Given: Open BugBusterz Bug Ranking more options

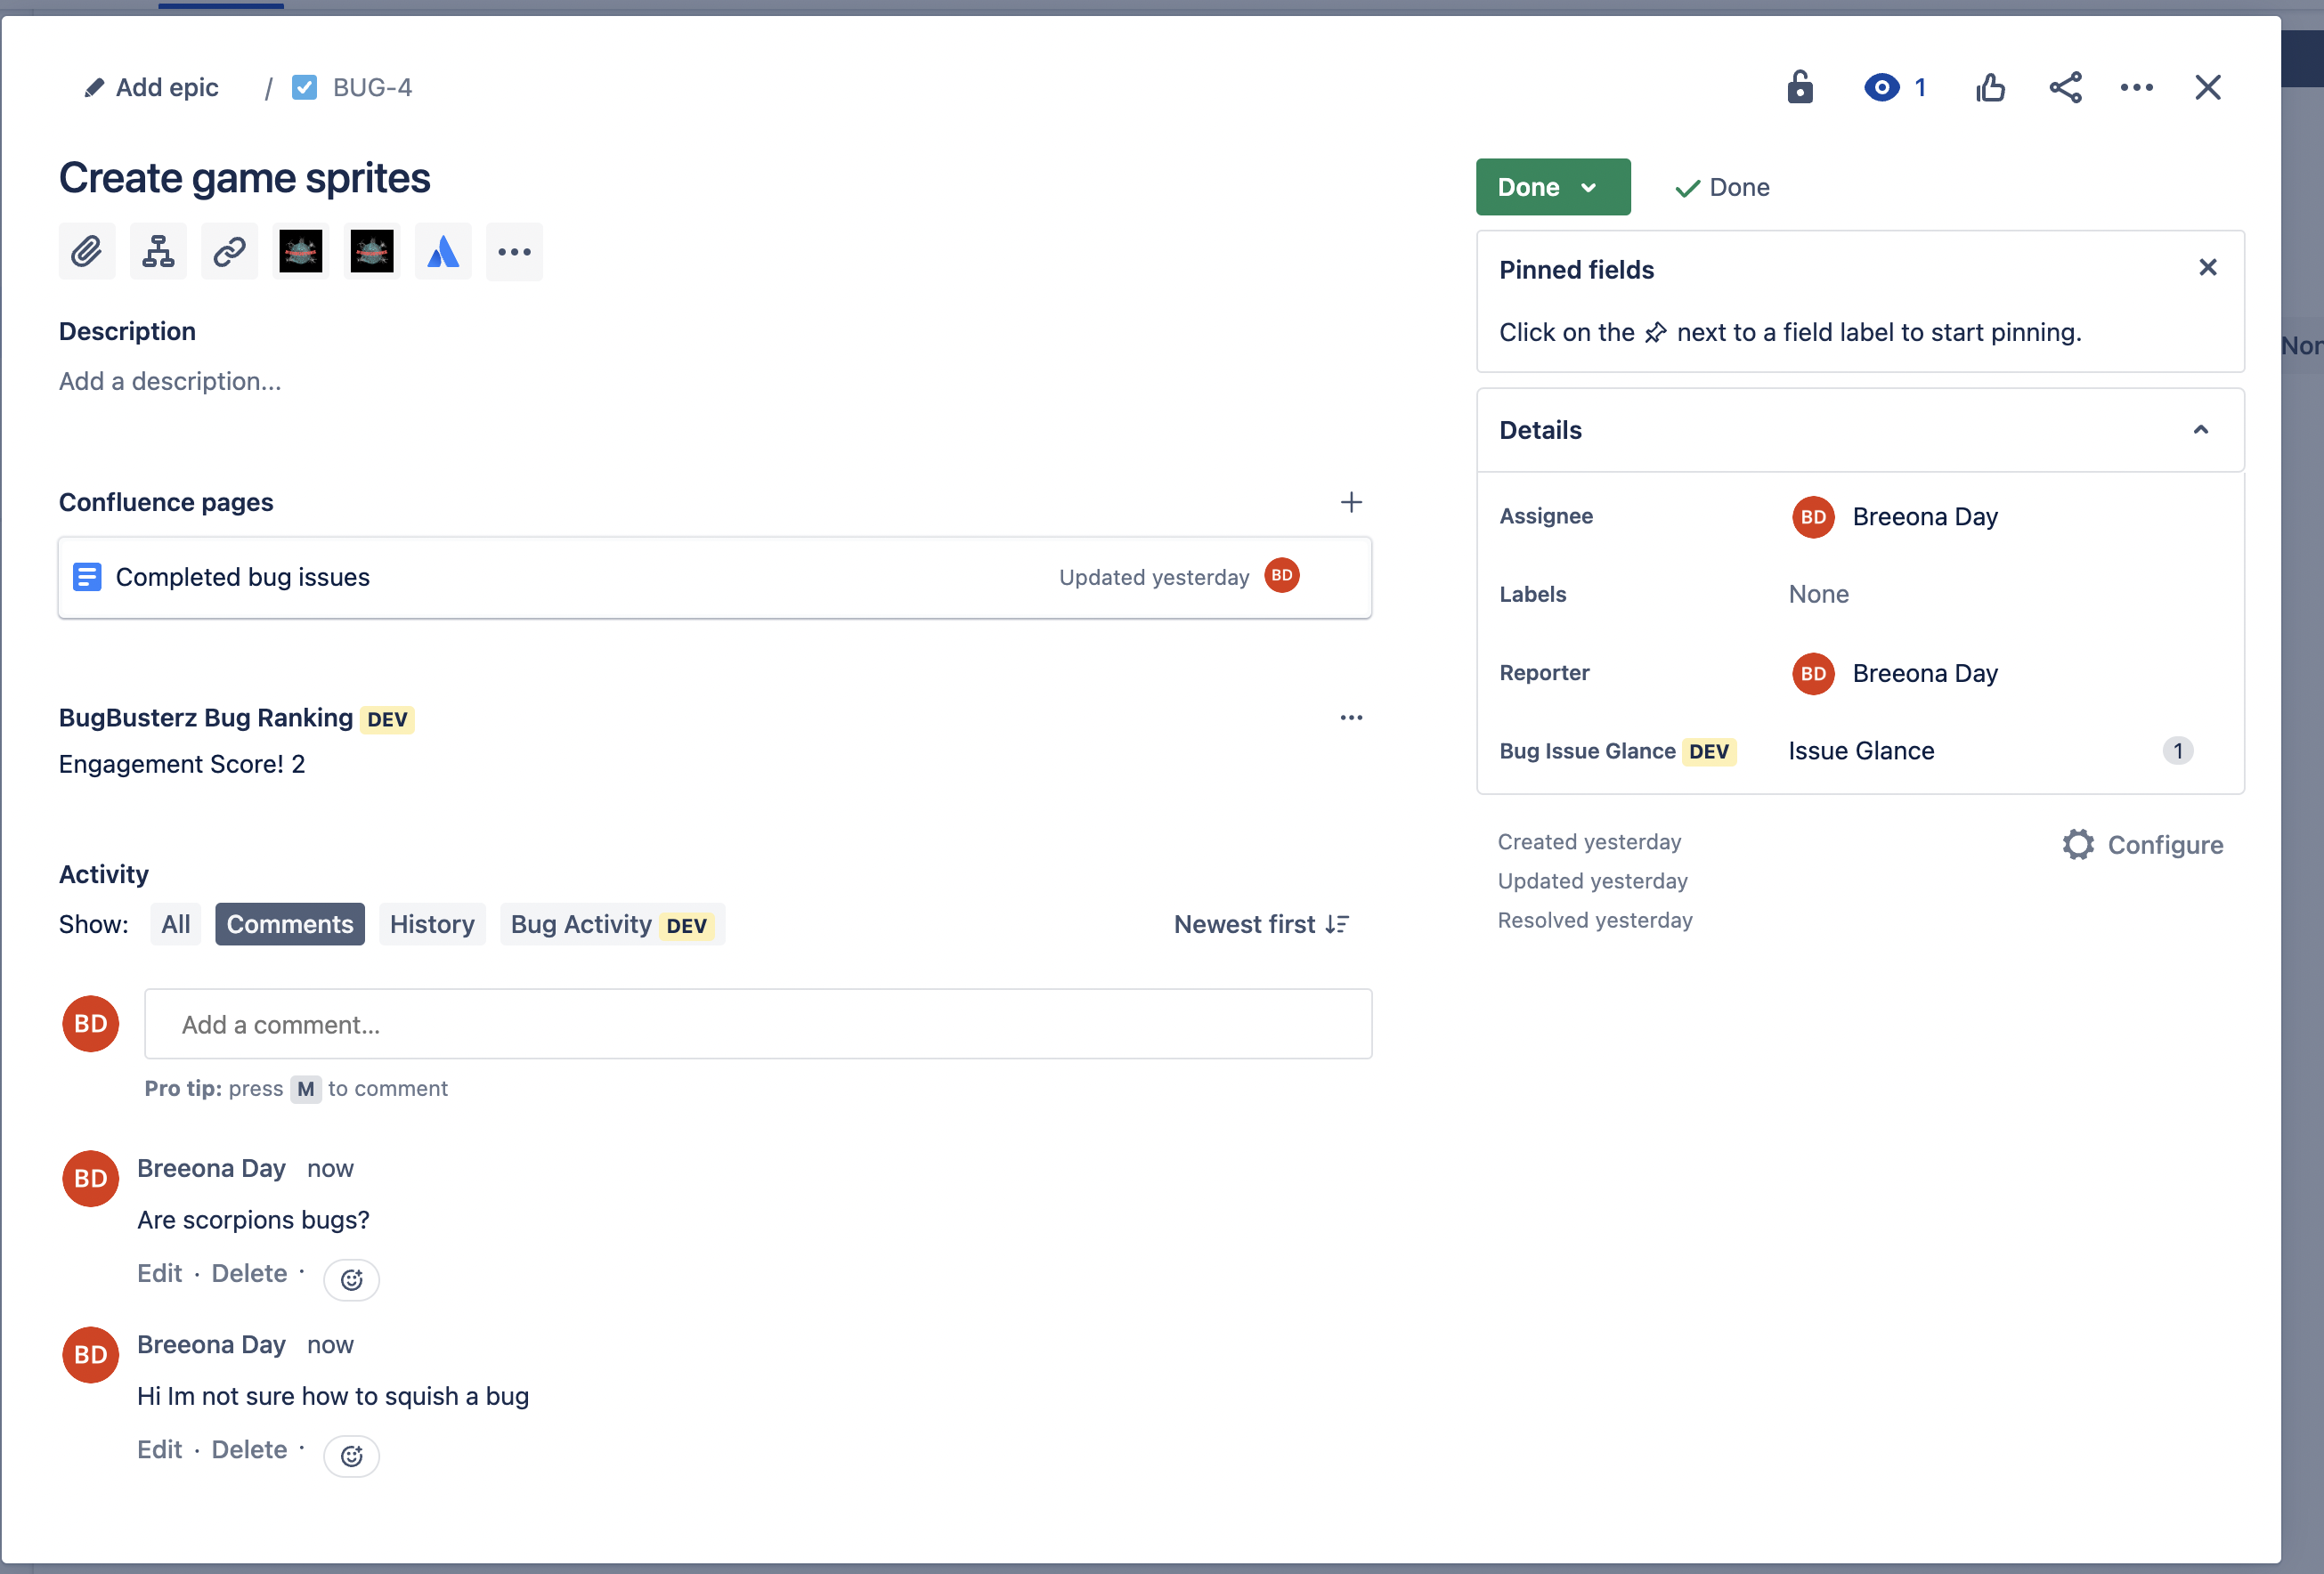Looking at the screenshot, I should point(1351,718).
